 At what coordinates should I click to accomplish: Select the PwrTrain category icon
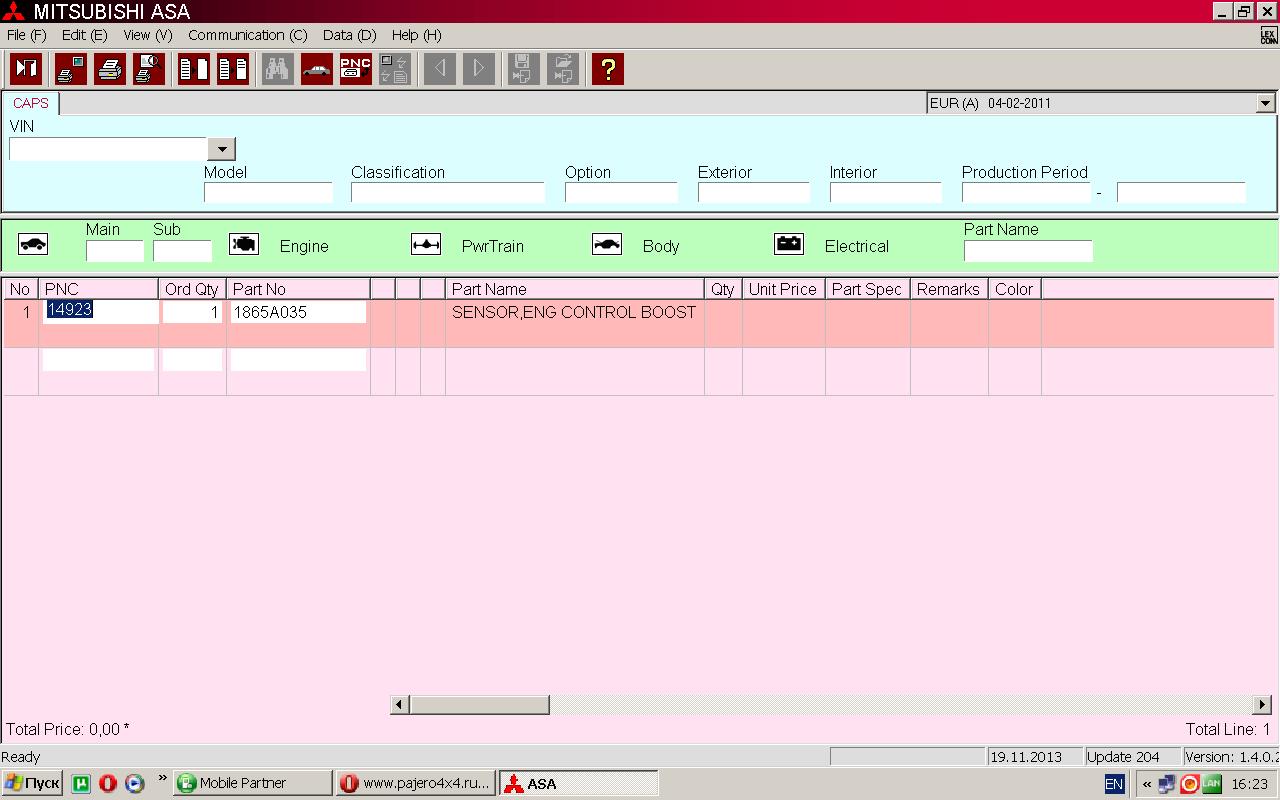(x=426, y=245)
